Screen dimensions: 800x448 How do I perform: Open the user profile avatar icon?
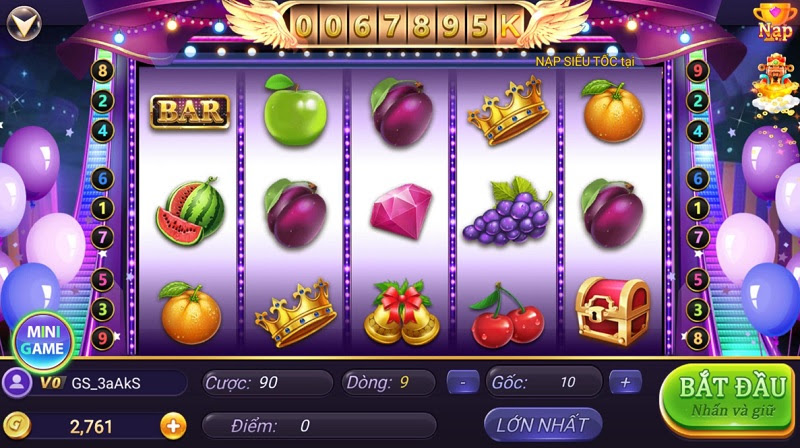click(17, 382)
